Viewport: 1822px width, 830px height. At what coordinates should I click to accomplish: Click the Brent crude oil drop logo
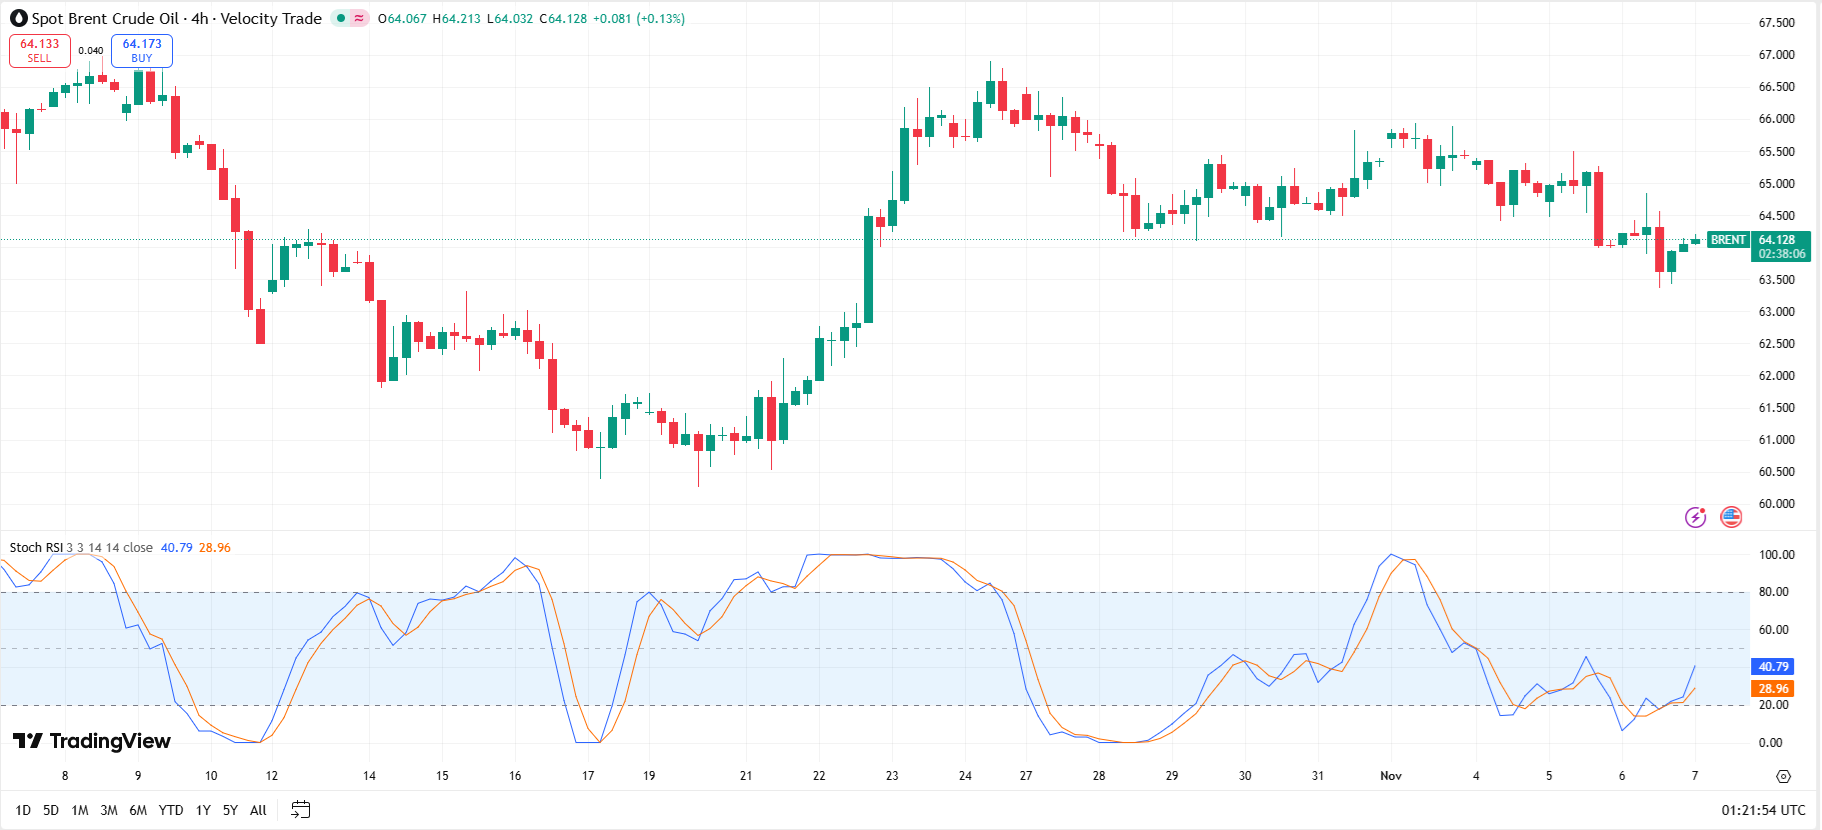click(x=18, y=18)
